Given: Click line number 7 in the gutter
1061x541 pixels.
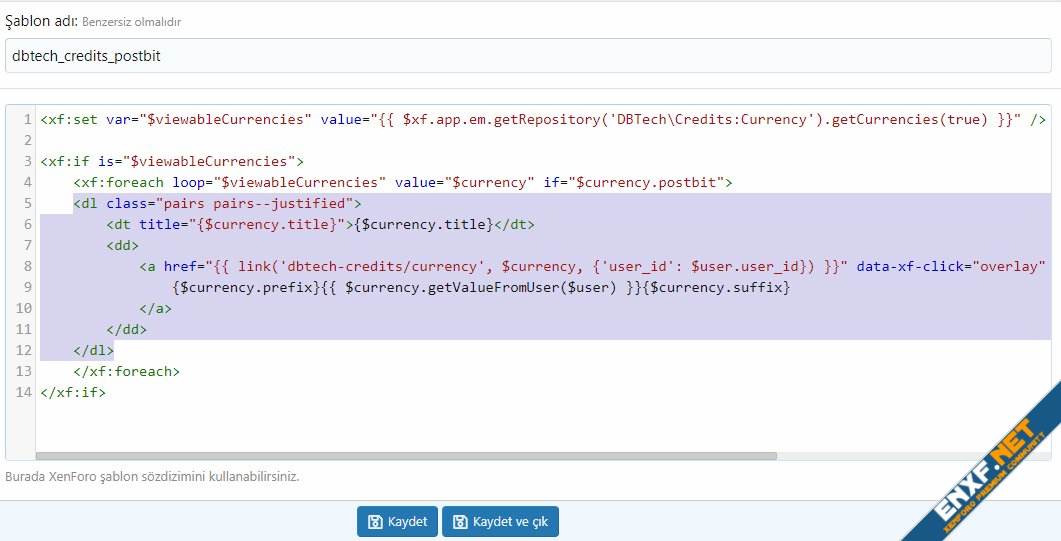Looking at the screenshot, I should [26, 245].
